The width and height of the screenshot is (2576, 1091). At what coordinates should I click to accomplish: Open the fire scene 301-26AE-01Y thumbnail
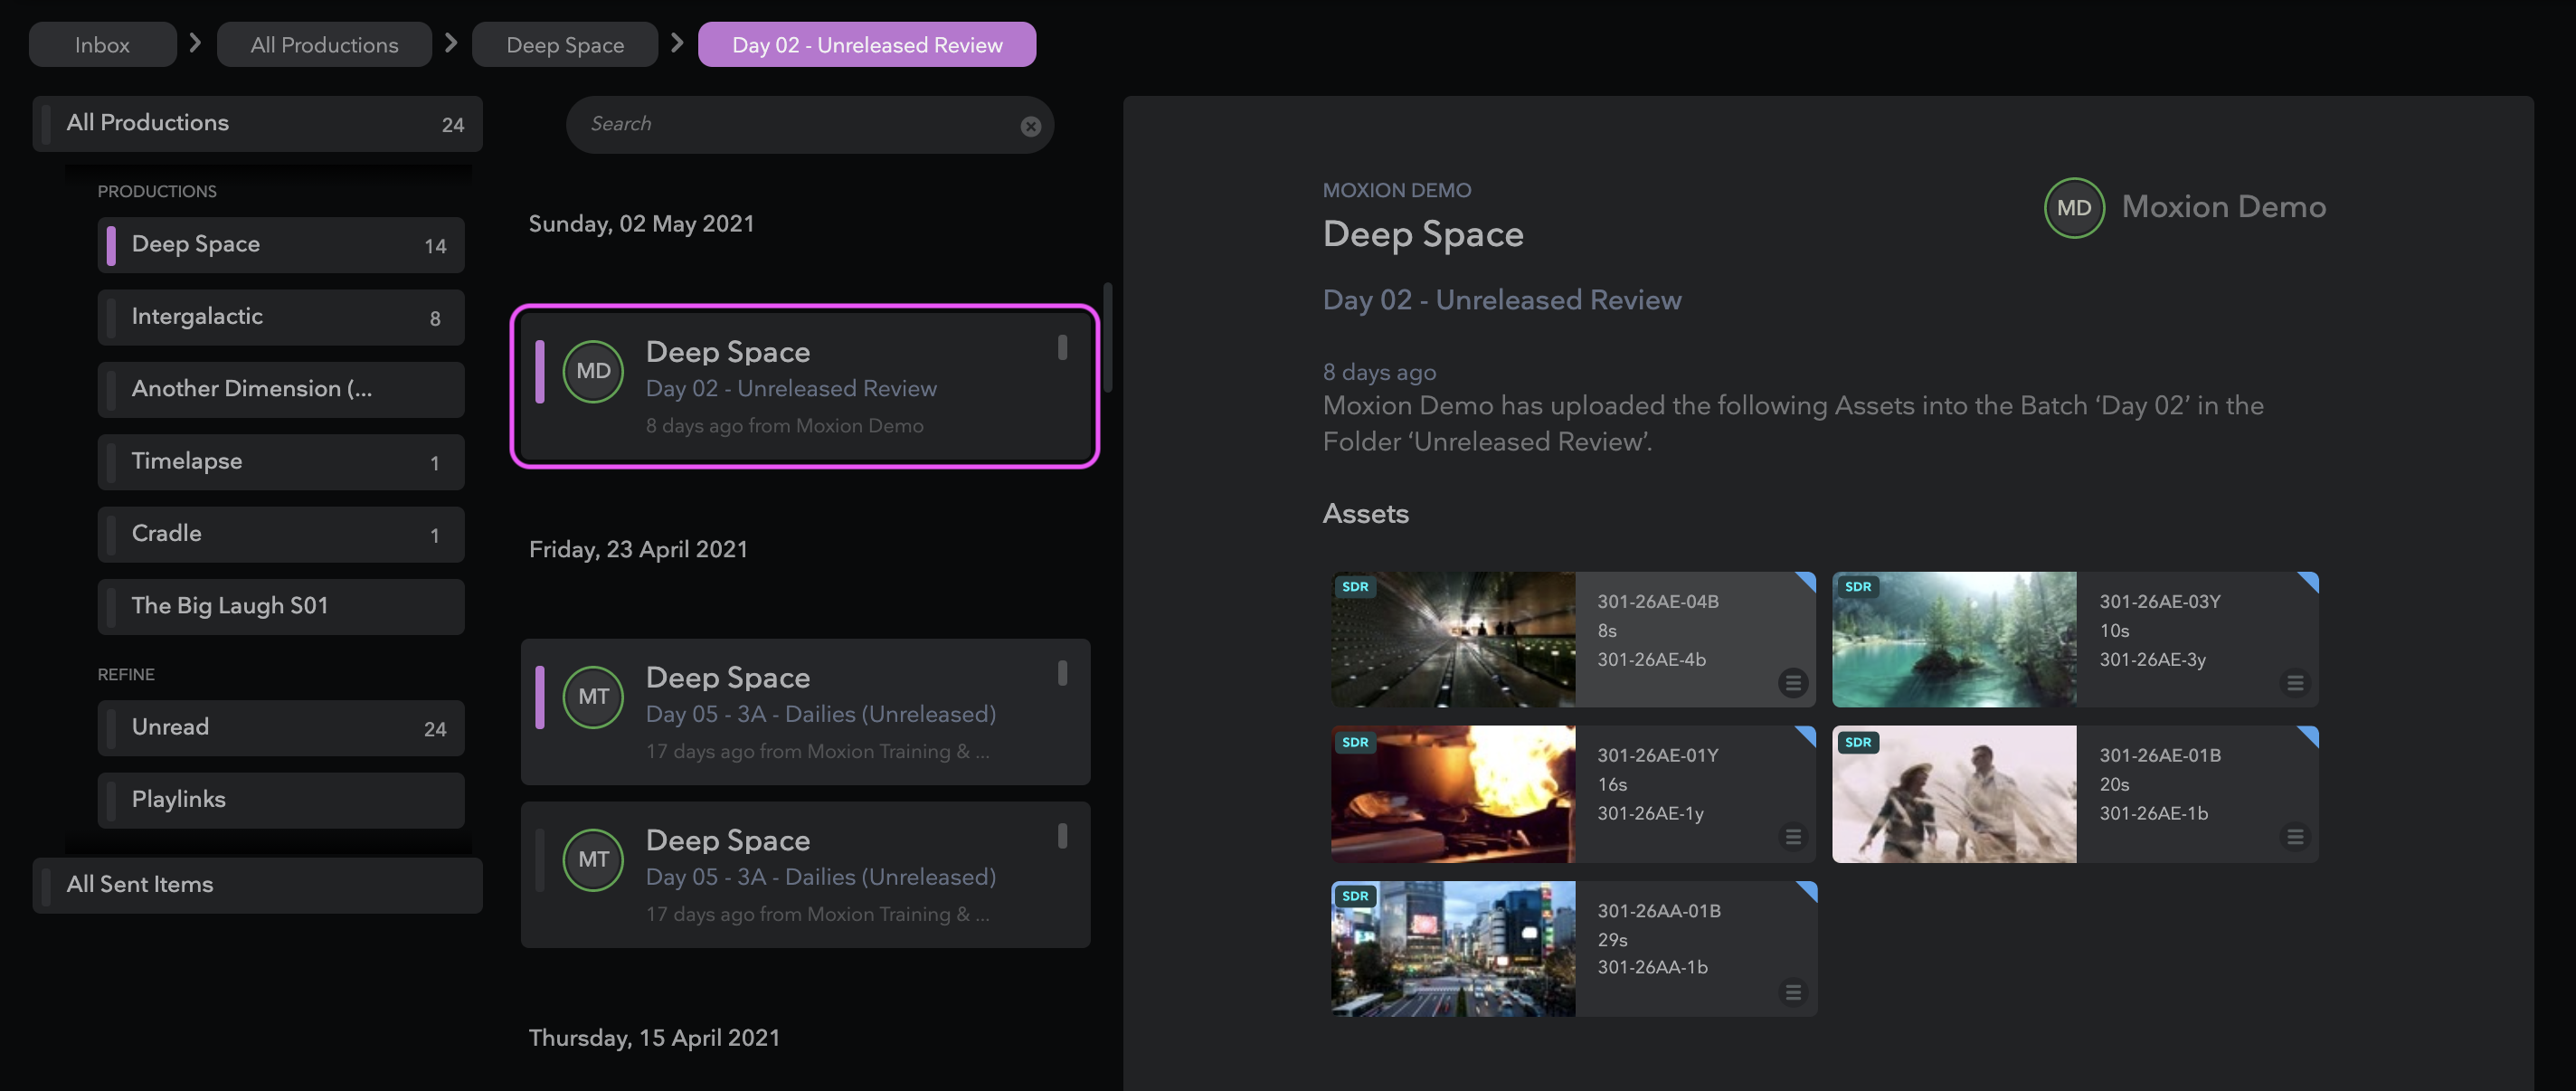click(1452, 794)
